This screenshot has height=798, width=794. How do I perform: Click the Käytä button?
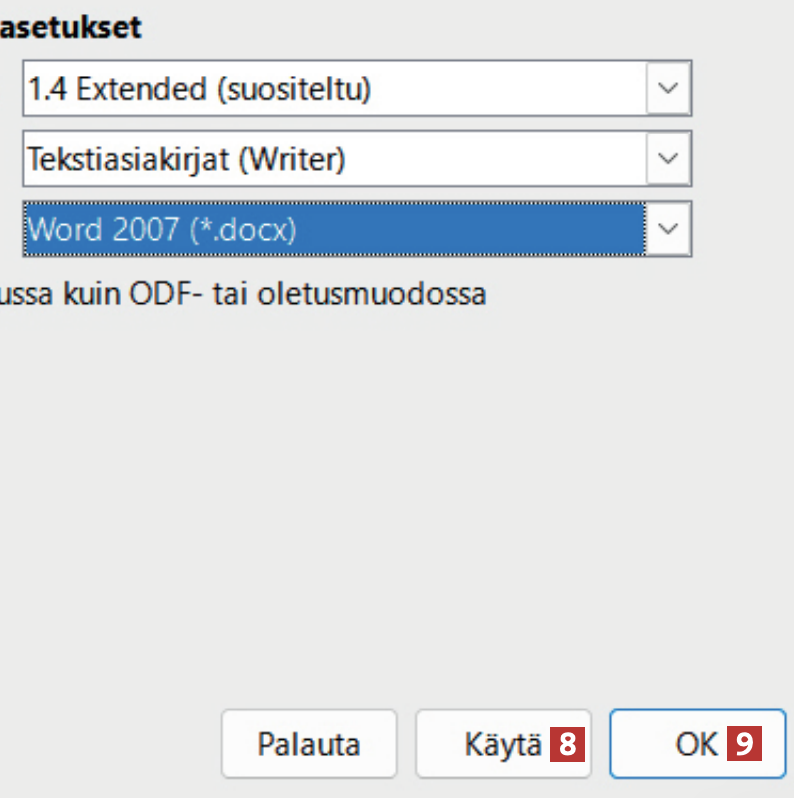tap(503, 744)
